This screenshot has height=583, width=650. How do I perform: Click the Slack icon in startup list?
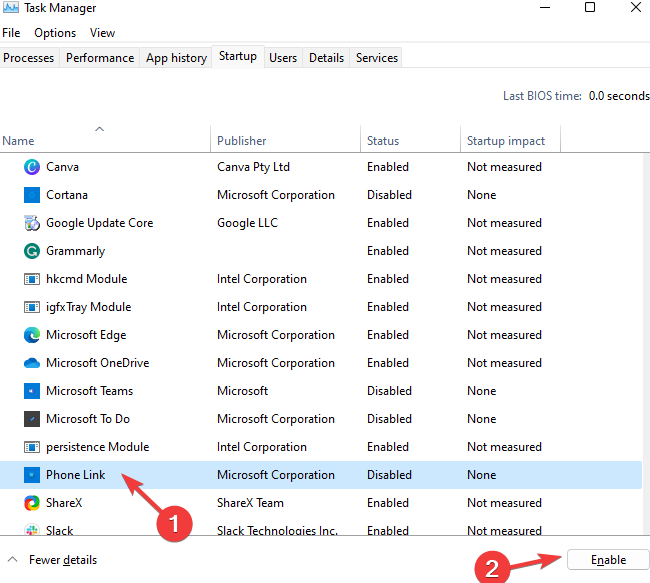point(31,530)
